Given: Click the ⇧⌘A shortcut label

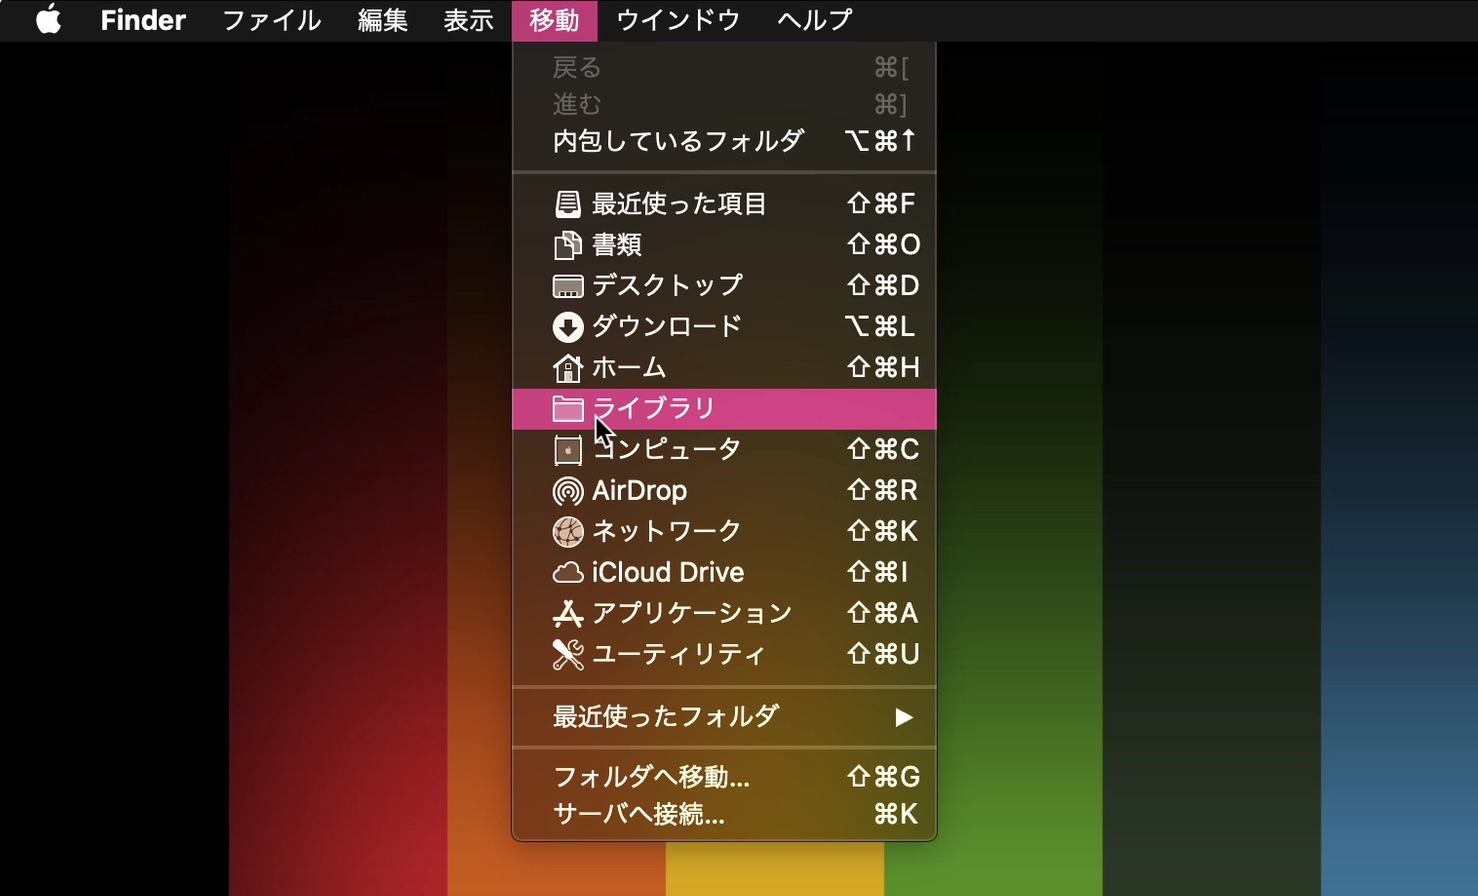Looking at the screenshot, I should [x=883, y=614].
